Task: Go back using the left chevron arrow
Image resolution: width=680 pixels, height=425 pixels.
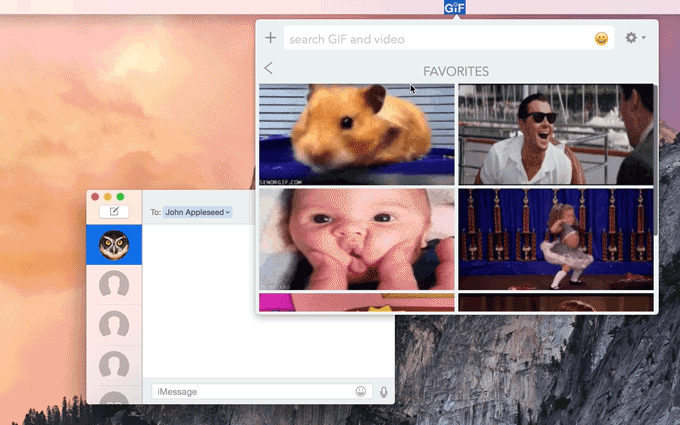Action: click(268, 68)
